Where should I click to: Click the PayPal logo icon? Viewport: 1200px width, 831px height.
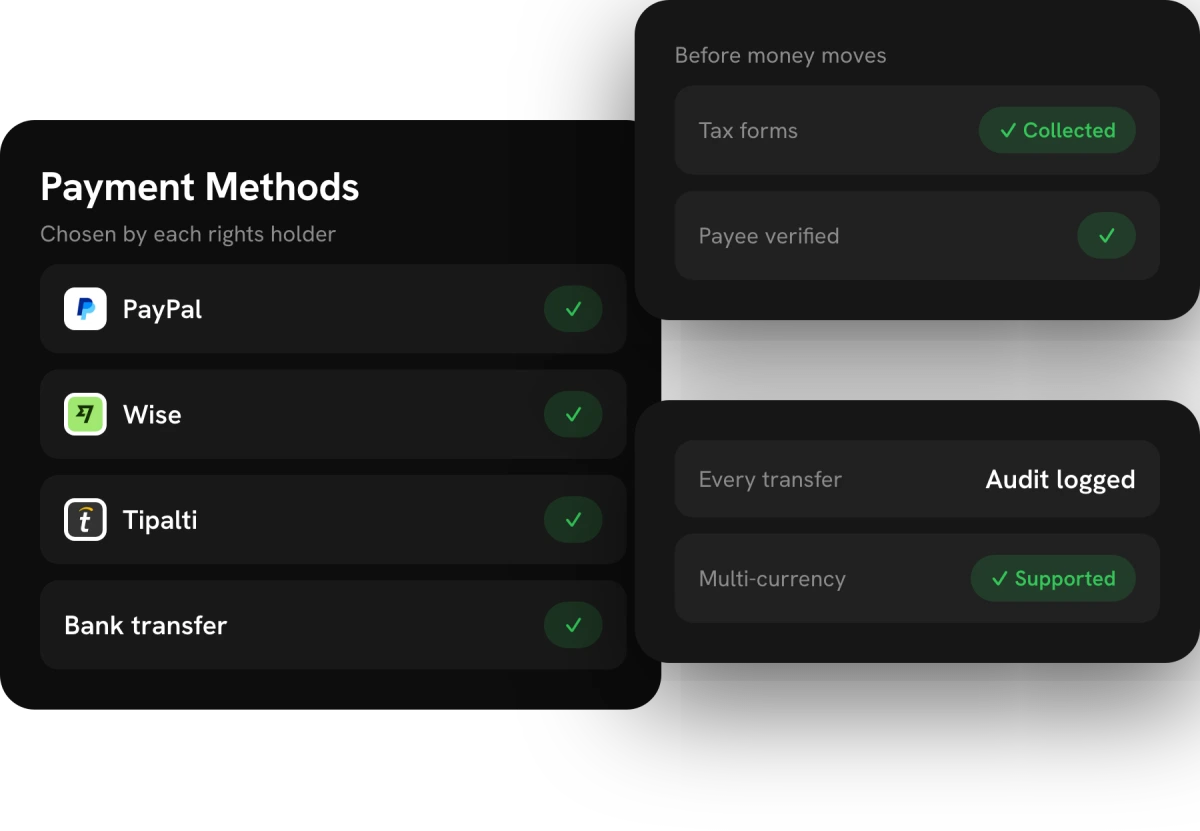85,309
